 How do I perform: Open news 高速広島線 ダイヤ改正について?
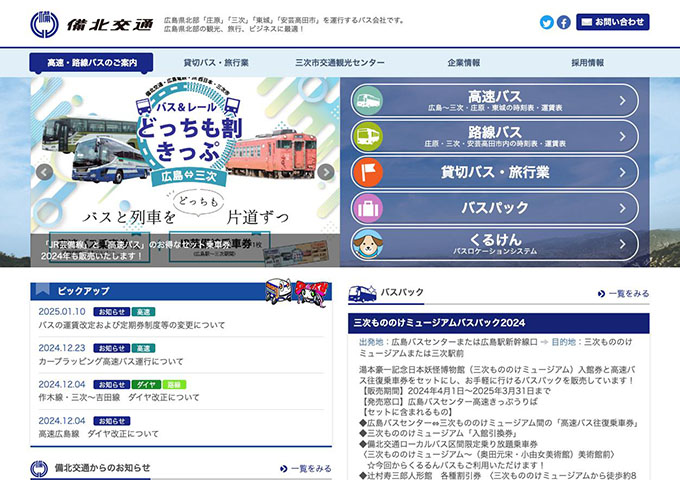(98, 434)
